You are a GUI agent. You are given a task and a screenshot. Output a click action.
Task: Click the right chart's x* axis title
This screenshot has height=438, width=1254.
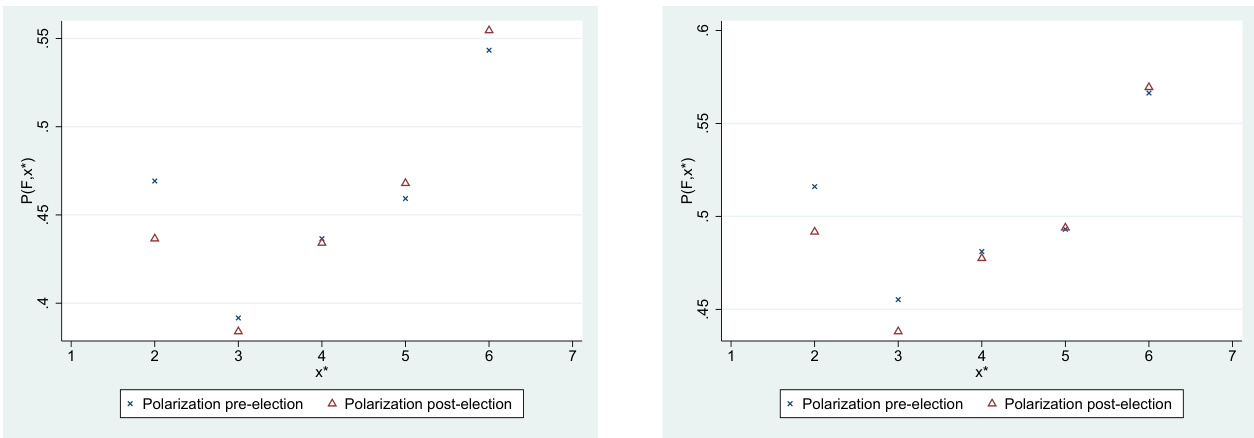981,373
